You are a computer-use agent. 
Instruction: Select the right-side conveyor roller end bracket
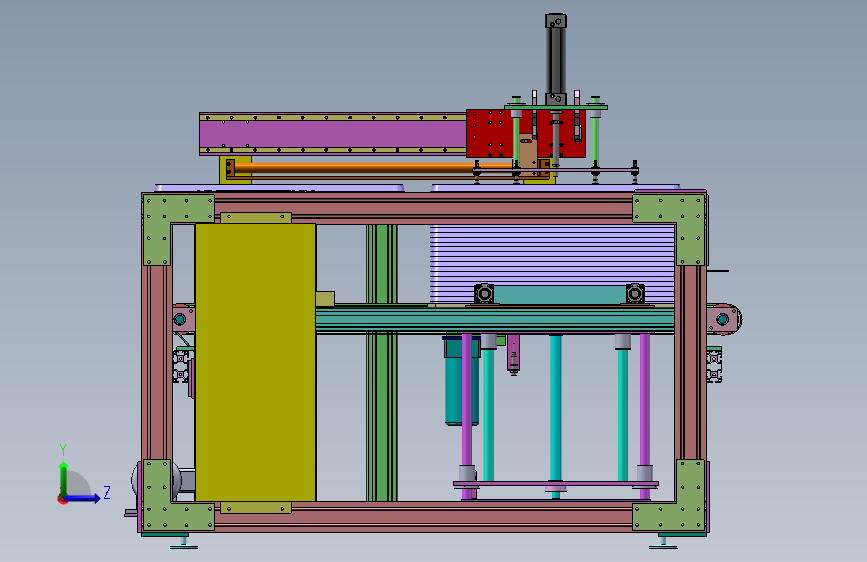point(724,319)
